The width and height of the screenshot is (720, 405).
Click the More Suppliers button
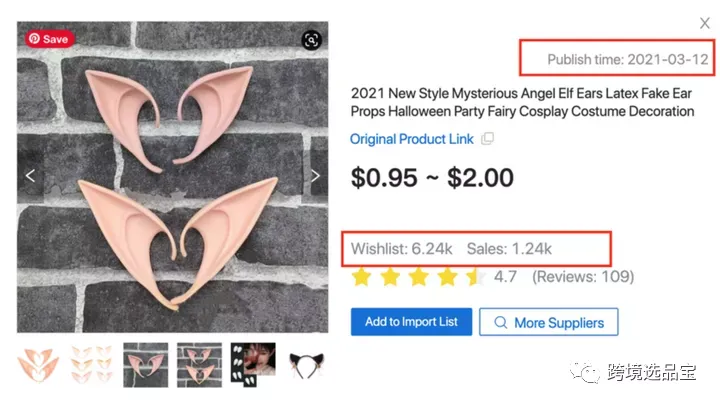(x=549, y=322)
